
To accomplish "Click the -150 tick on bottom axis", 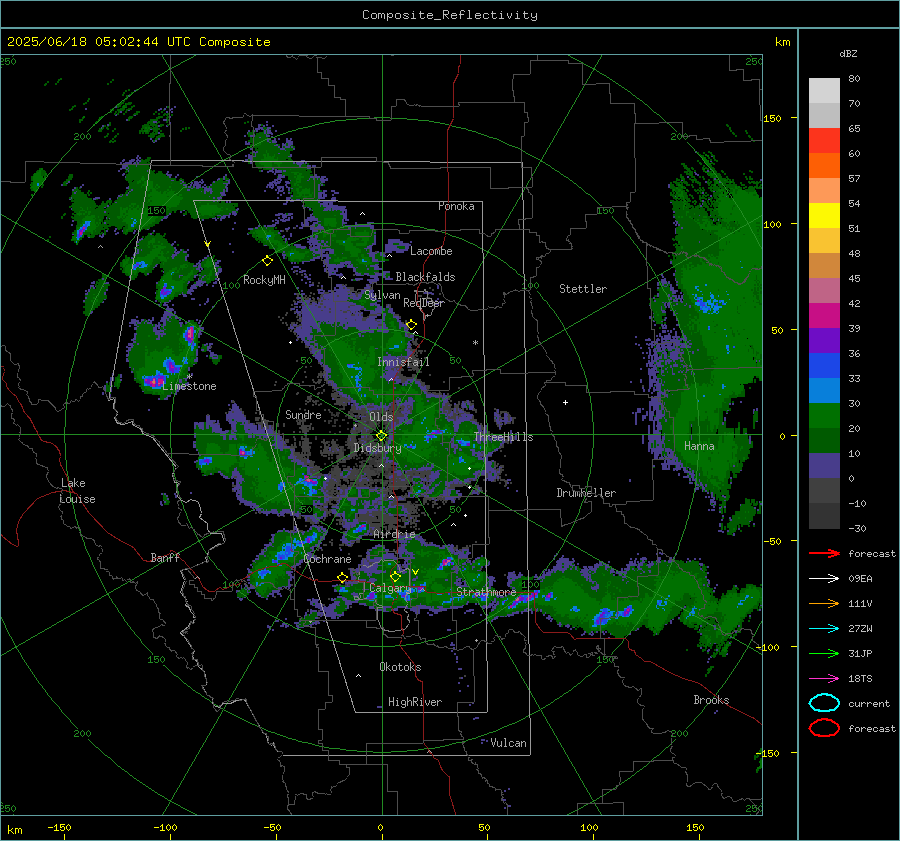I will coord(60,828).
